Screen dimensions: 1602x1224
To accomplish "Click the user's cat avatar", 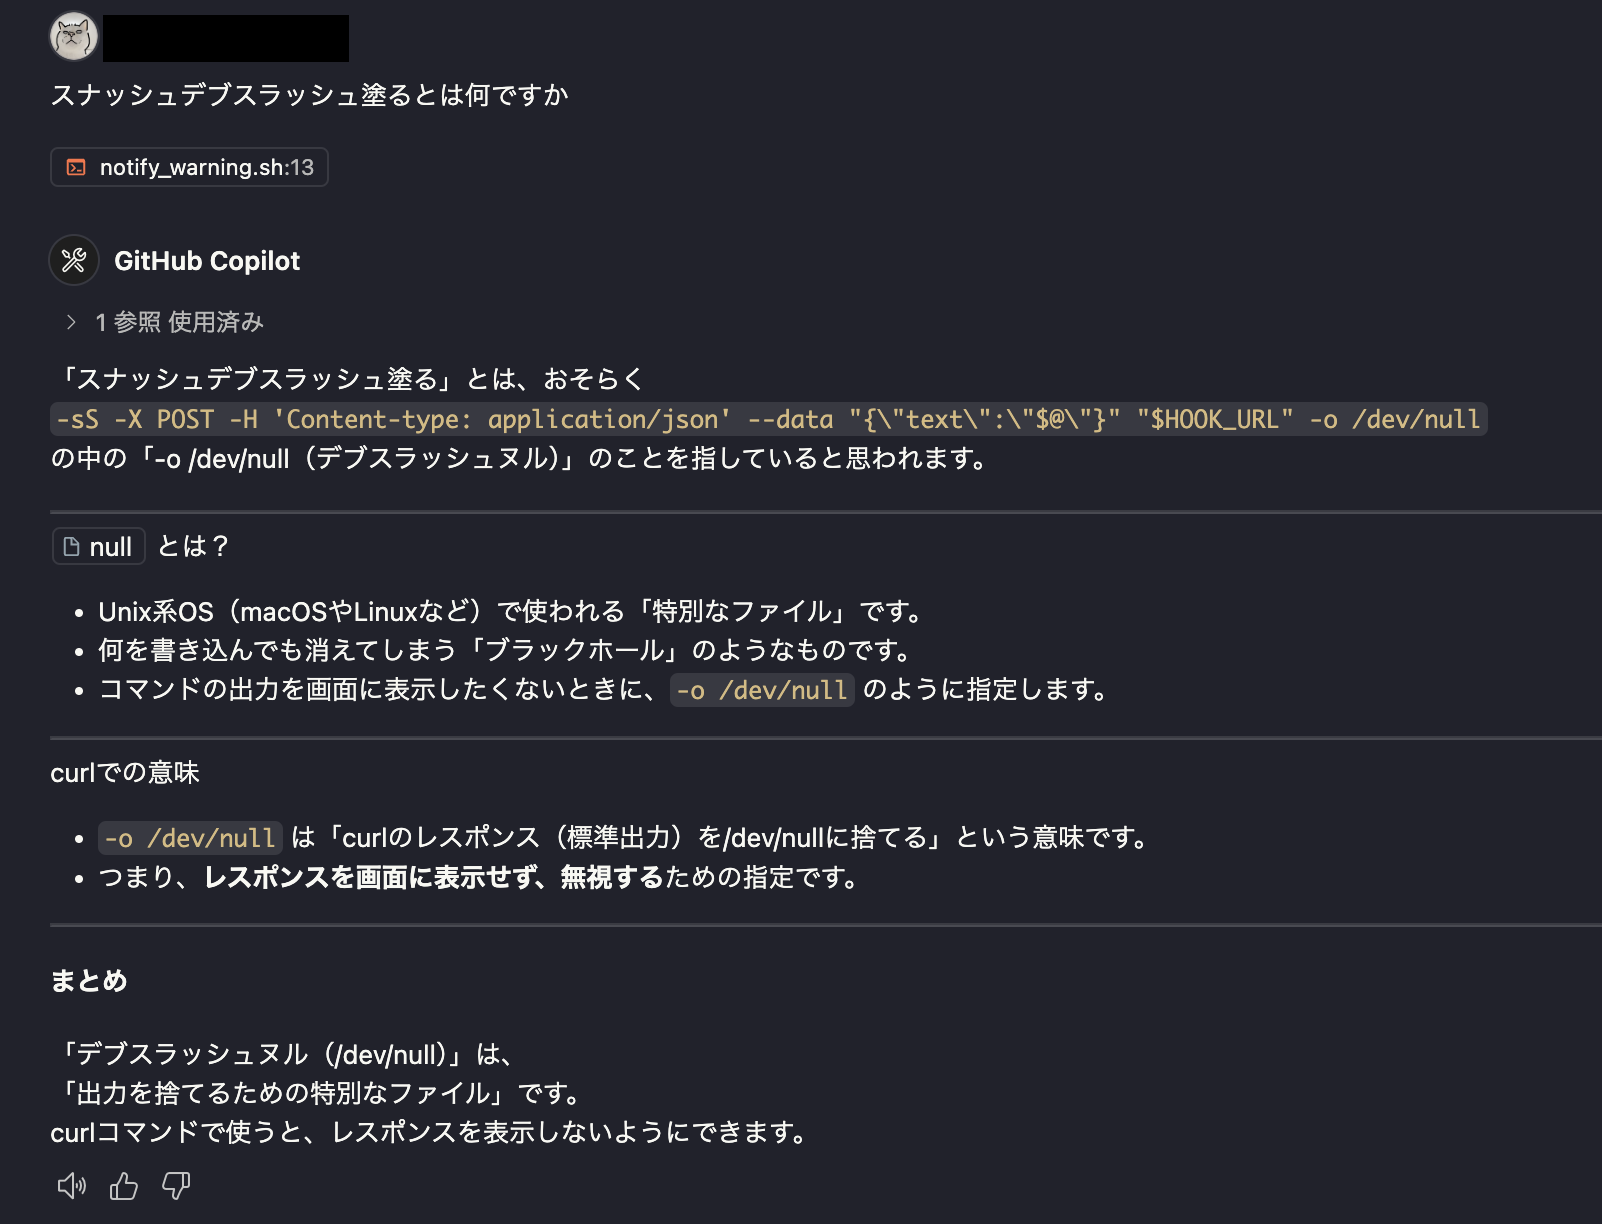I will pyautogui.click(x=71, y=32).
